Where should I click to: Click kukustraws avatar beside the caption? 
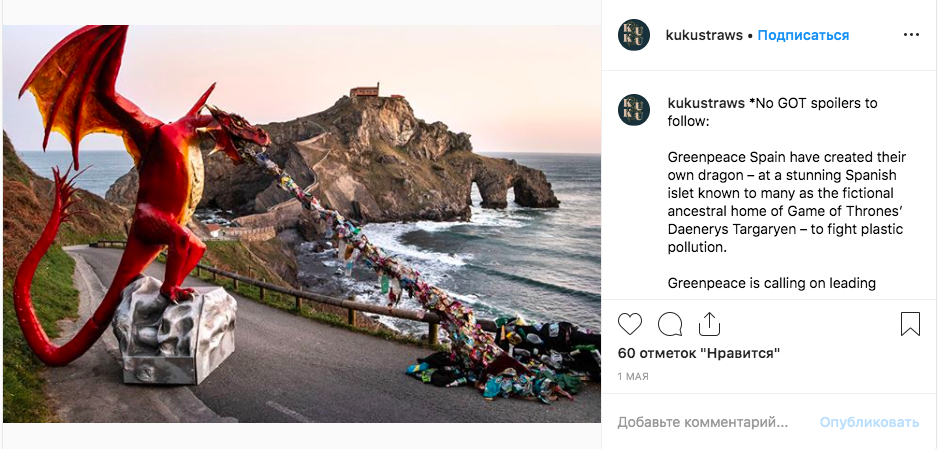pyautogui.click(x=634, y=110)
